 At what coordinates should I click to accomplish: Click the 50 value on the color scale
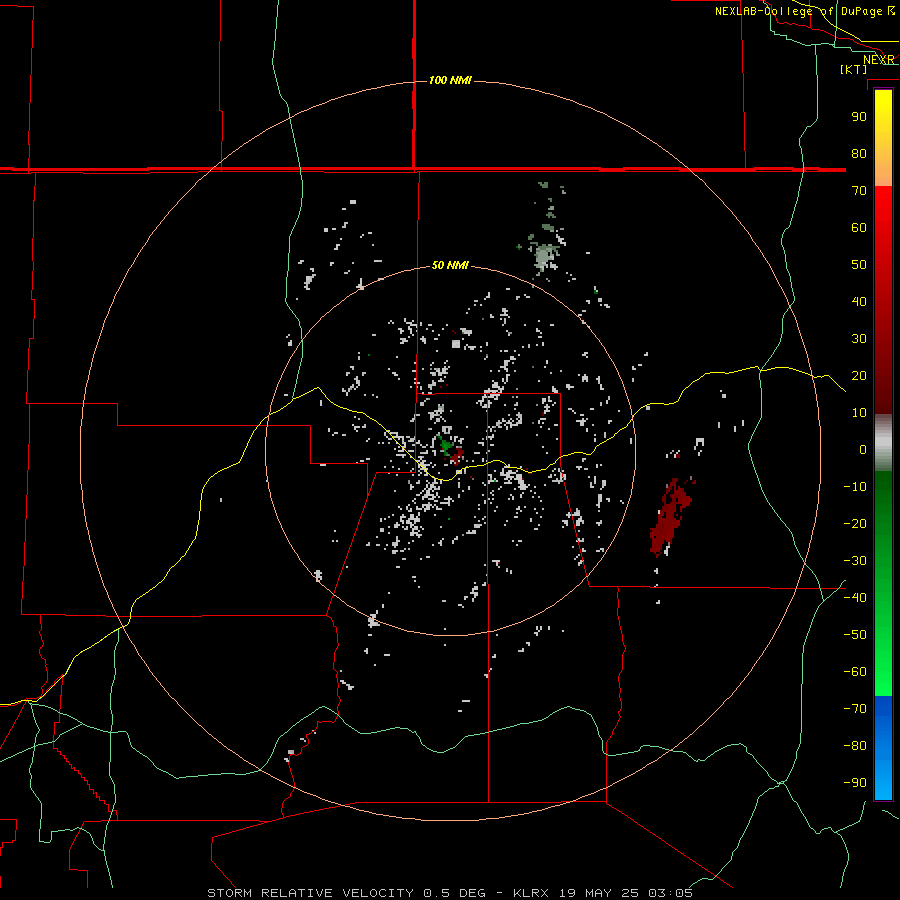point(859,265)
